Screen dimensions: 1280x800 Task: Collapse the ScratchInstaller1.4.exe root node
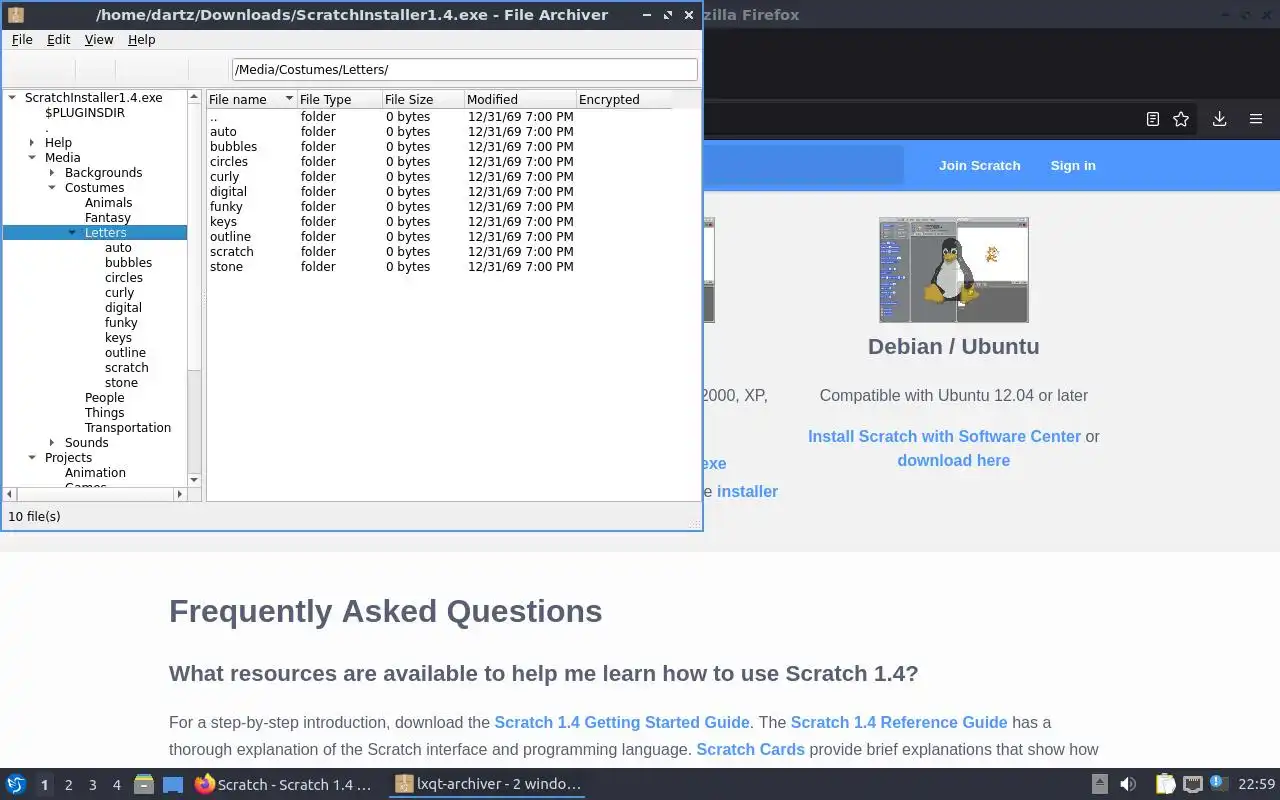click(12, 97)
